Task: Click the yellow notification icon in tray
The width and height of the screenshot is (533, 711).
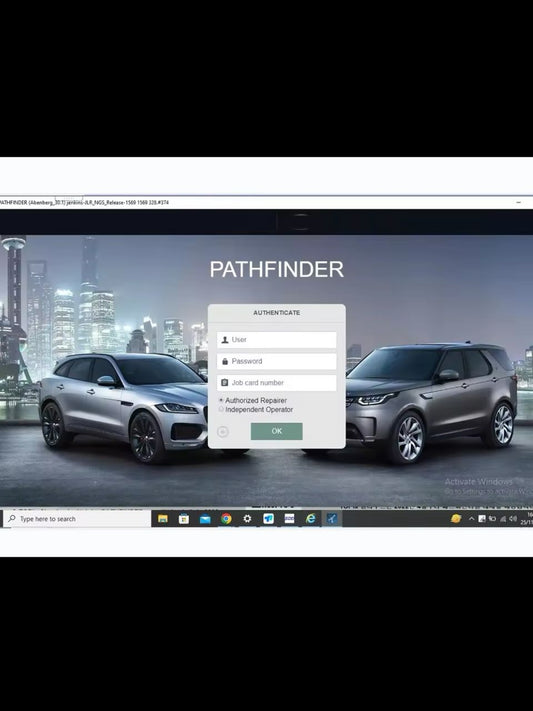Action: [x=456, y=518]
